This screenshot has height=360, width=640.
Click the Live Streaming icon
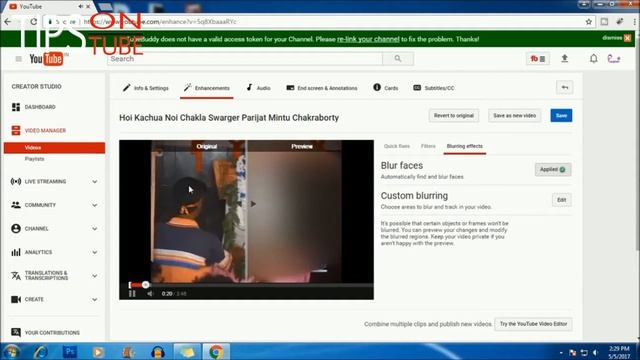(16, 182)
